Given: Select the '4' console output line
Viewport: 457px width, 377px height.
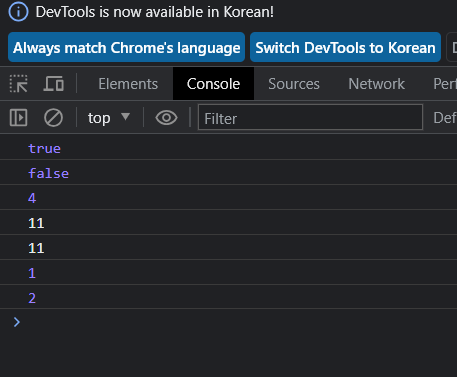Looking at the screenshot, I should pos(228,197).
